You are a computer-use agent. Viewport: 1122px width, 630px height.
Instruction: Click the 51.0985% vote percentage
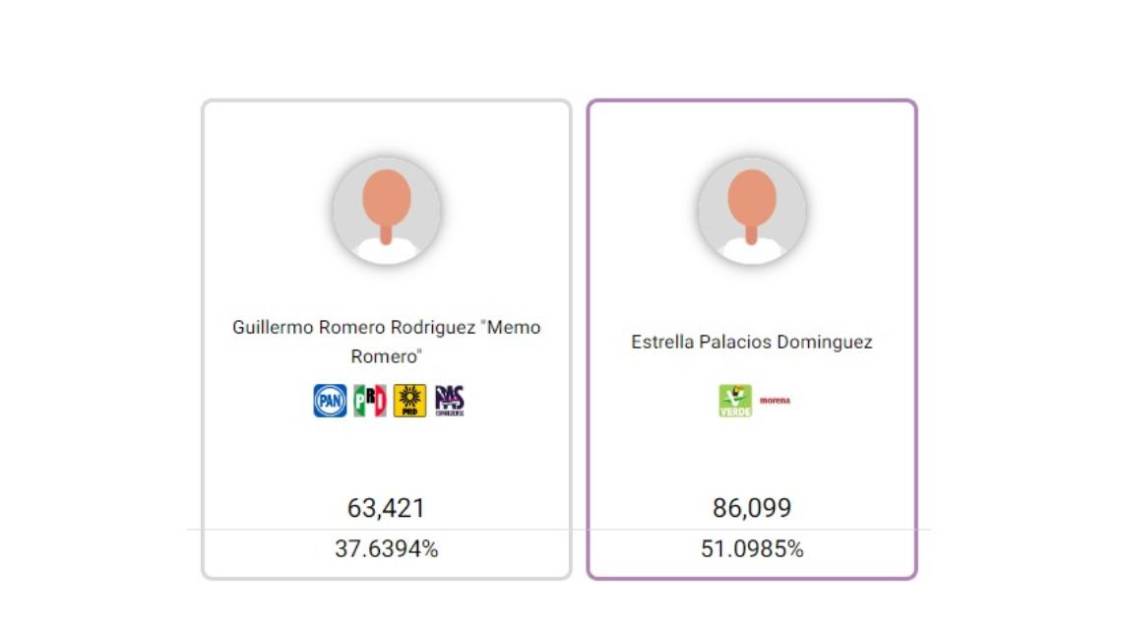point(751,549)
